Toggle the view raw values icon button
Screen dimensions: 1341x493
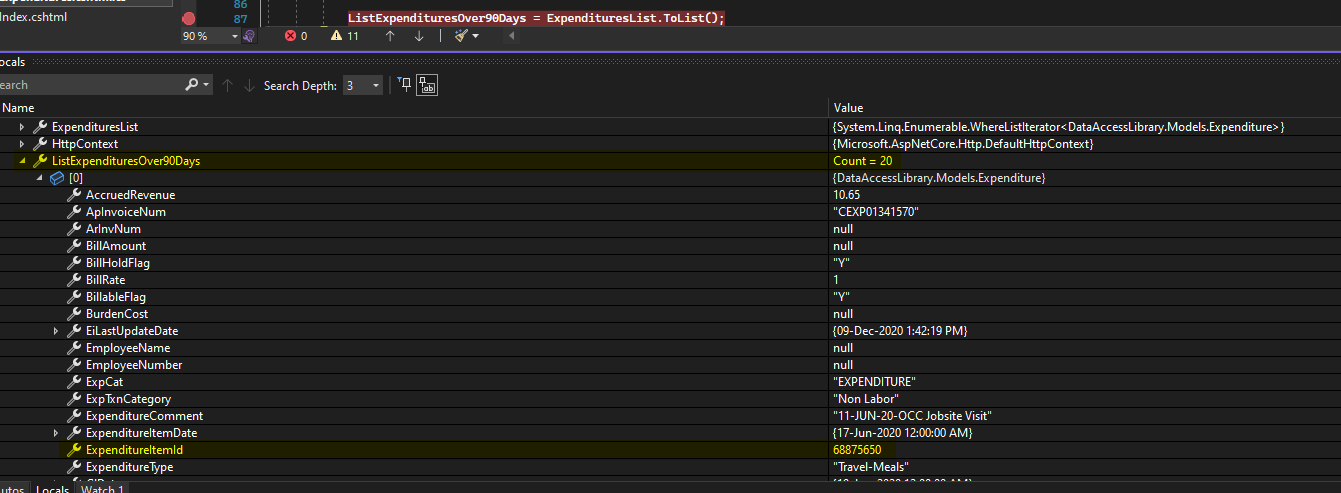click(x=428, y=86)
